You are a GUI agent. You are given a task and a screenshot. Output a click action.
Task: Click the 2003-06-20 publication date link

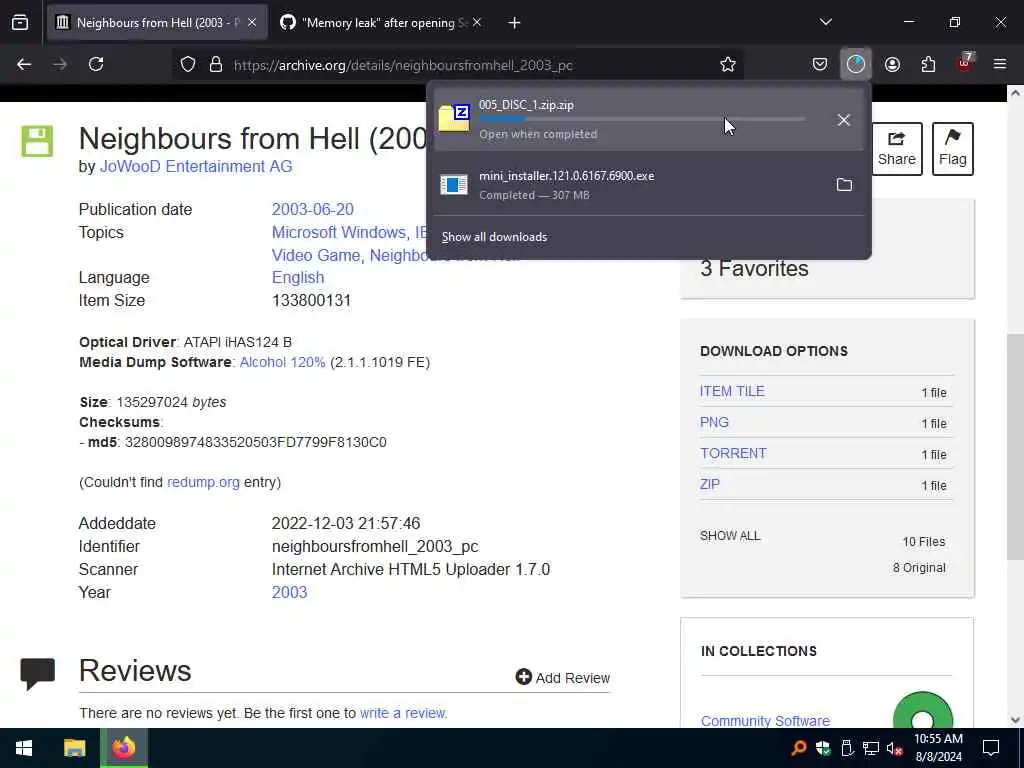313,210
